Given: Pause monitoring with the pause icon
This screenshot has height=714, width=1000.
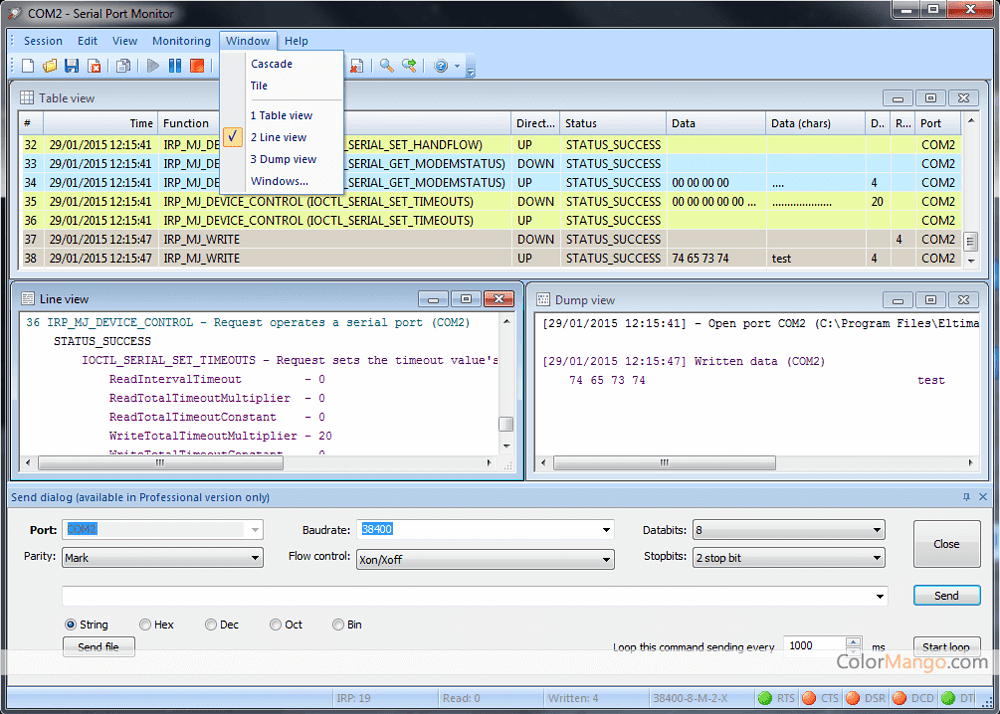Looking at the screenshot, I should (x=175, y=66).
